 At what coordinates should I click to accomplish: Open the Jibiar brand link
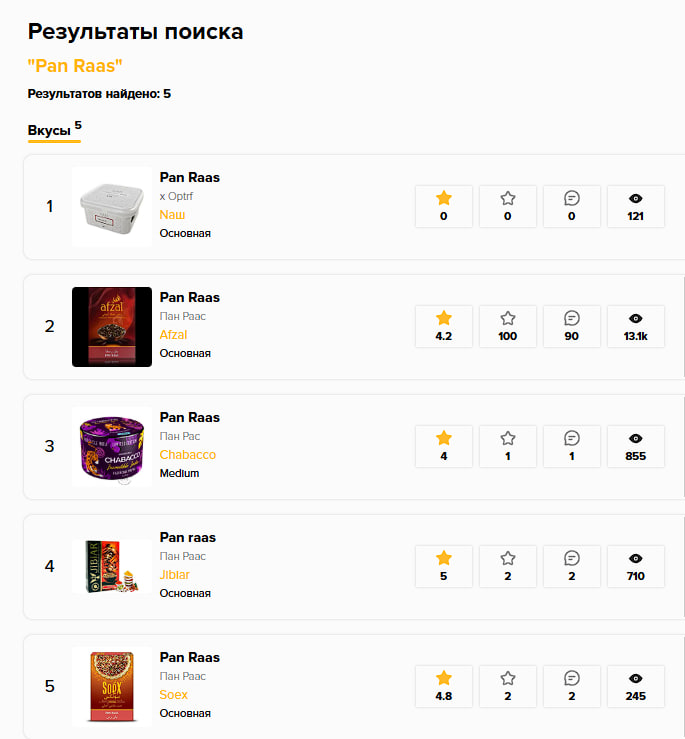174,575
